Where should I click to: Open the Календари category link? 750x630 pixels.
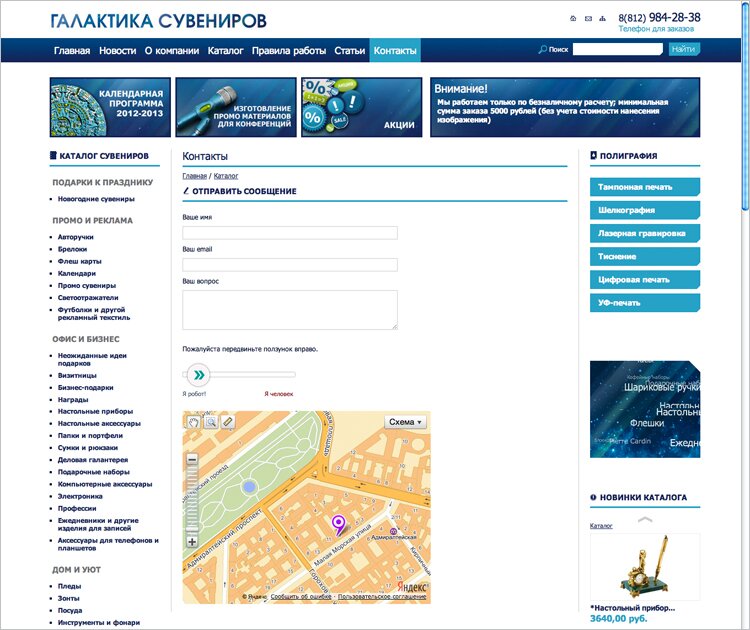pos(77,274)
